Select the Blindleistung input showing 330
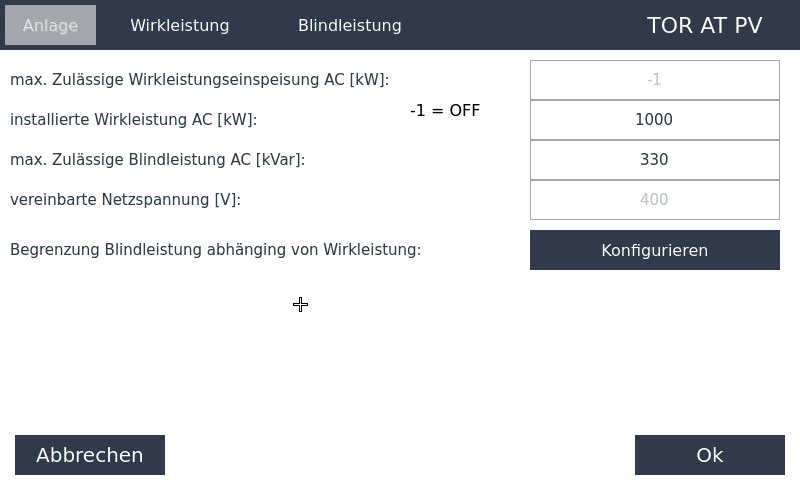This screenshot has height=480, width=800. (654, 160)
